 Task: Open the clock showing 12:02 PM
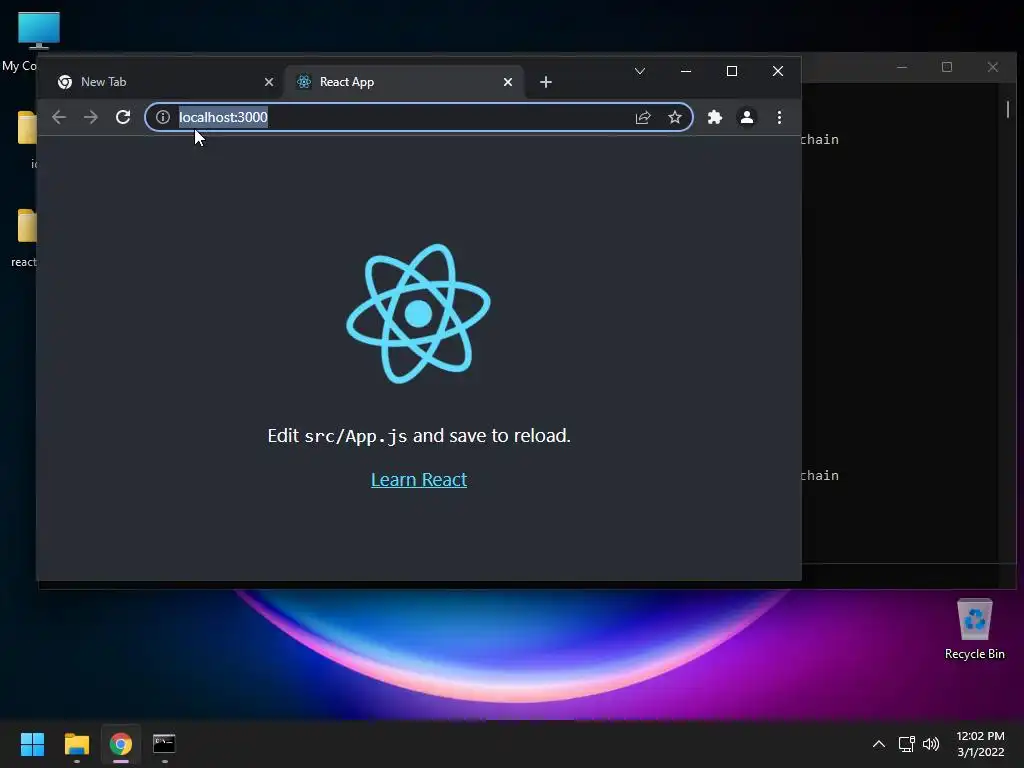click(980, 744)
